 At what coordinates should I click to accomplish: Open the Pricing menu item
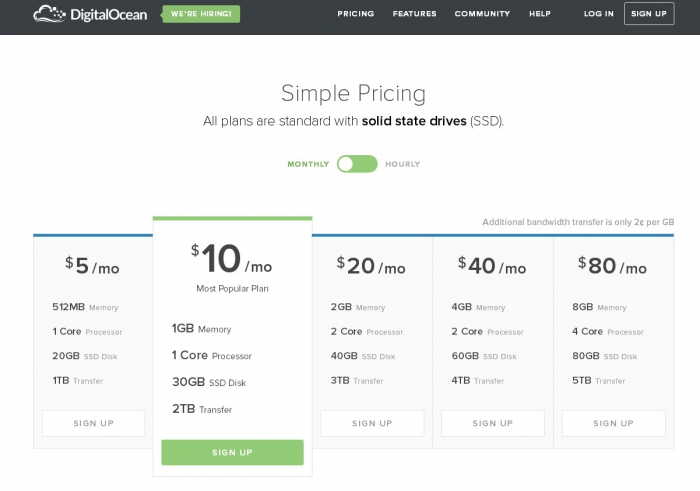pyautogui.click(x=356, y=14)
